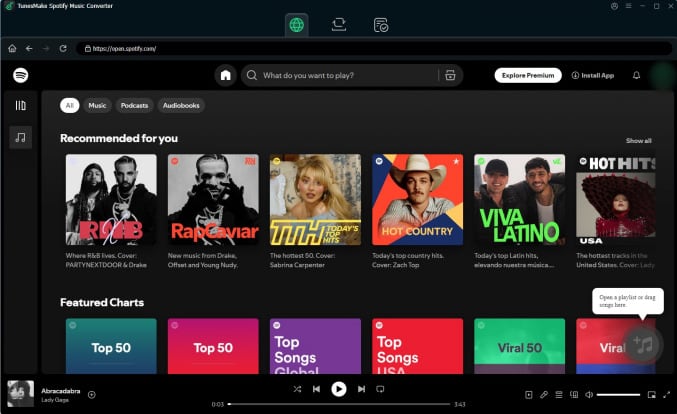The image size is (677, 414).
Task: Click the add music floating button
Action: (x=644, y=344)
